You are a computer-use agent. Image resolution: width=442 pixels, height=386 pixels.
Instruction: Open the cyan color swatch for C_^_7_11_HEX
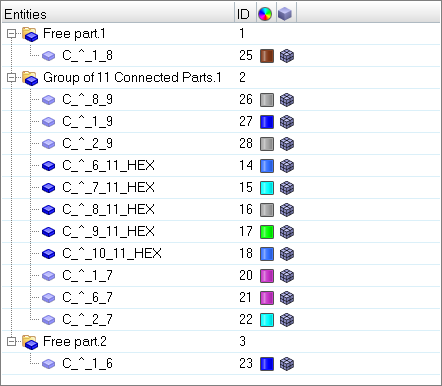[267, 188]
